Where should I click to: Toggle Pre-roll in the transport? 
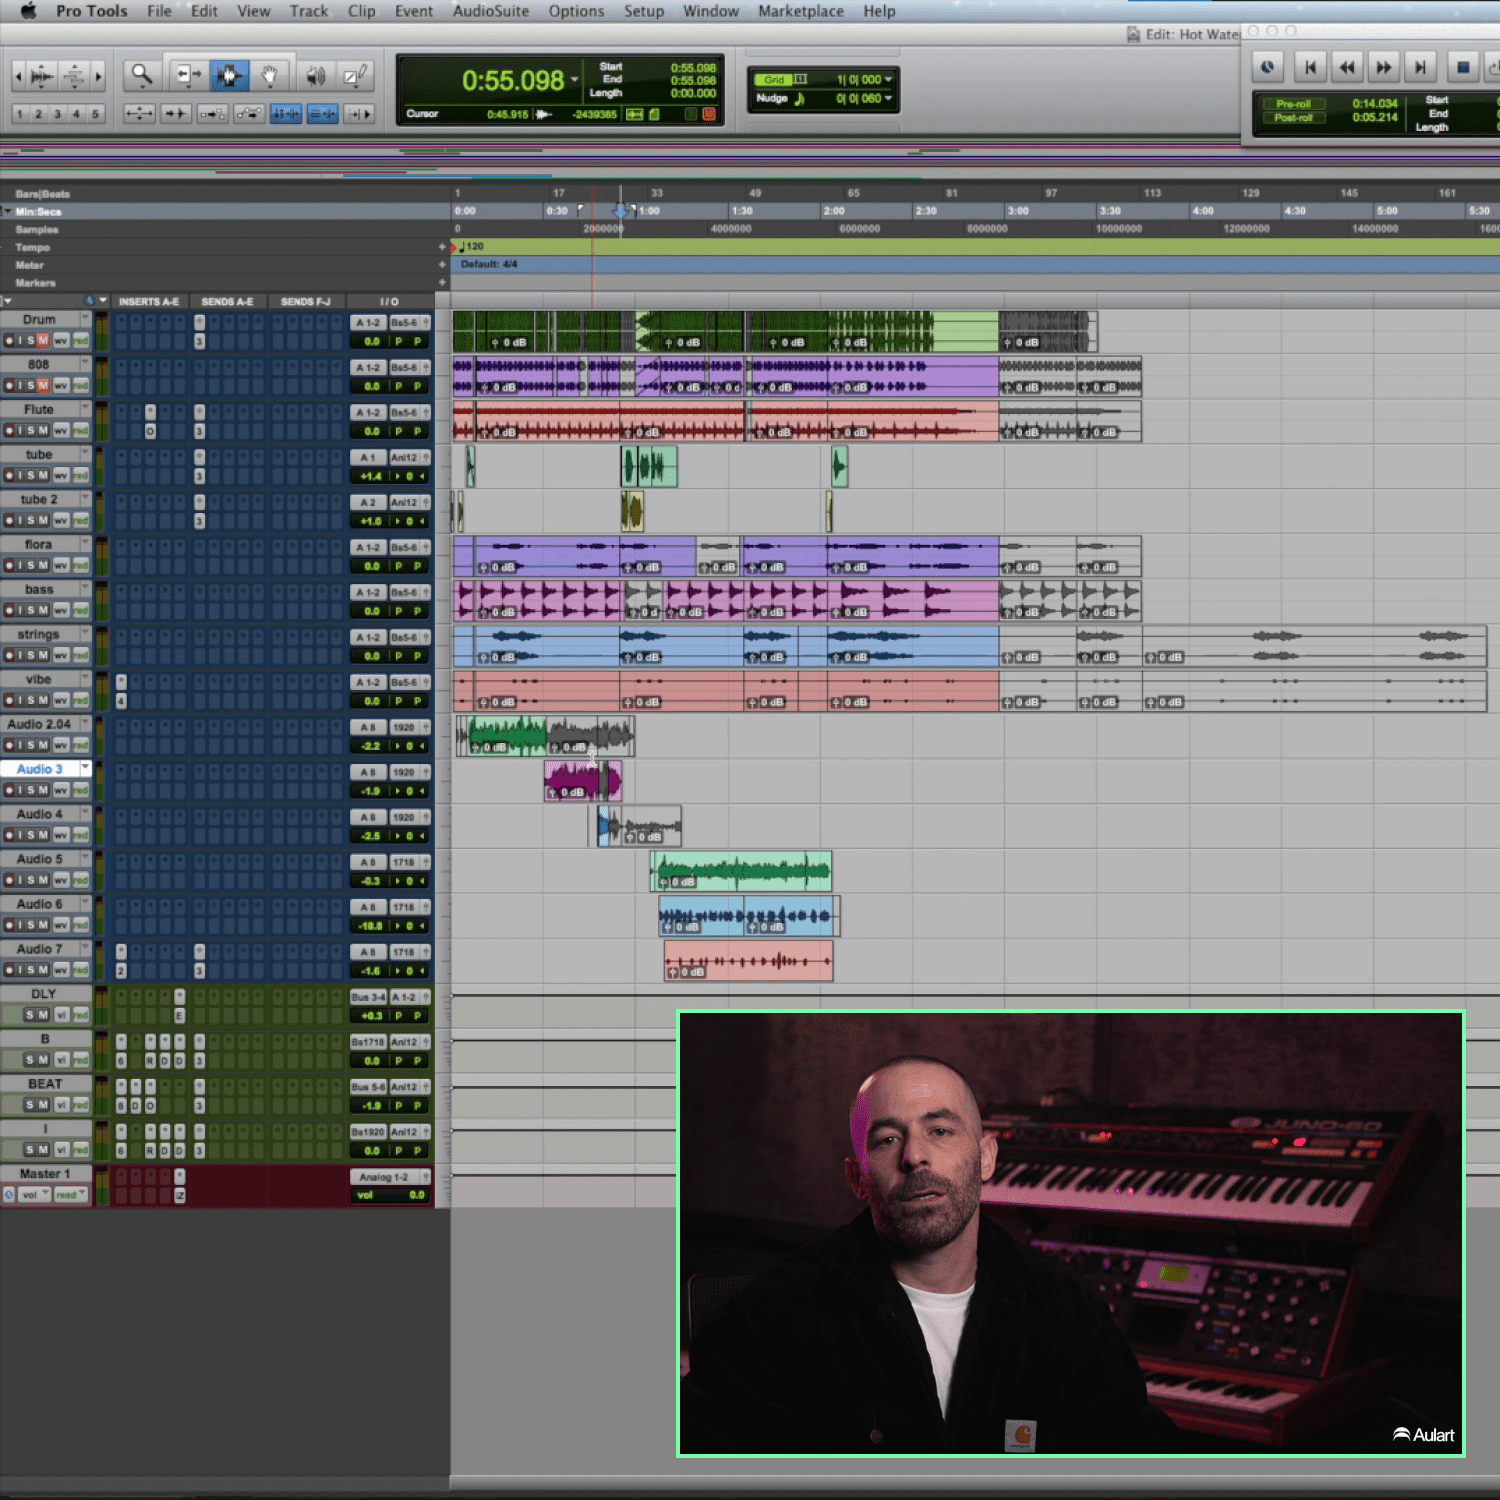pos(1293,104)
